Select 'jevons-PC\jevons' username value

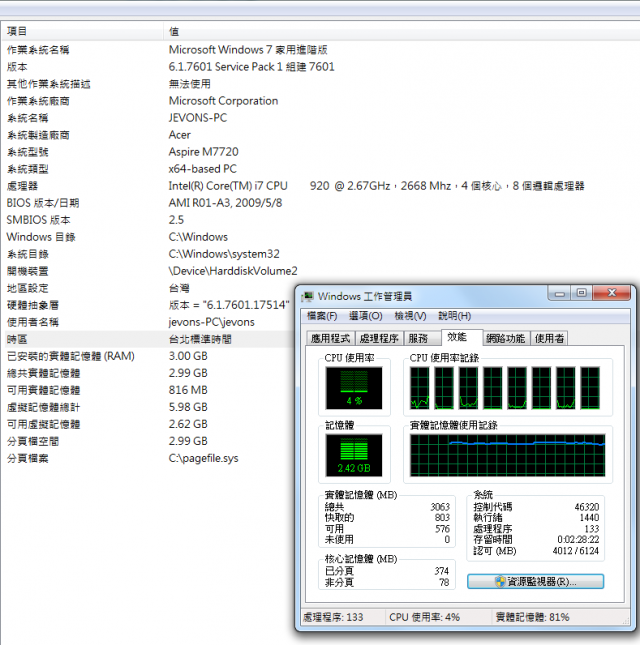click(x=211, y=322)
